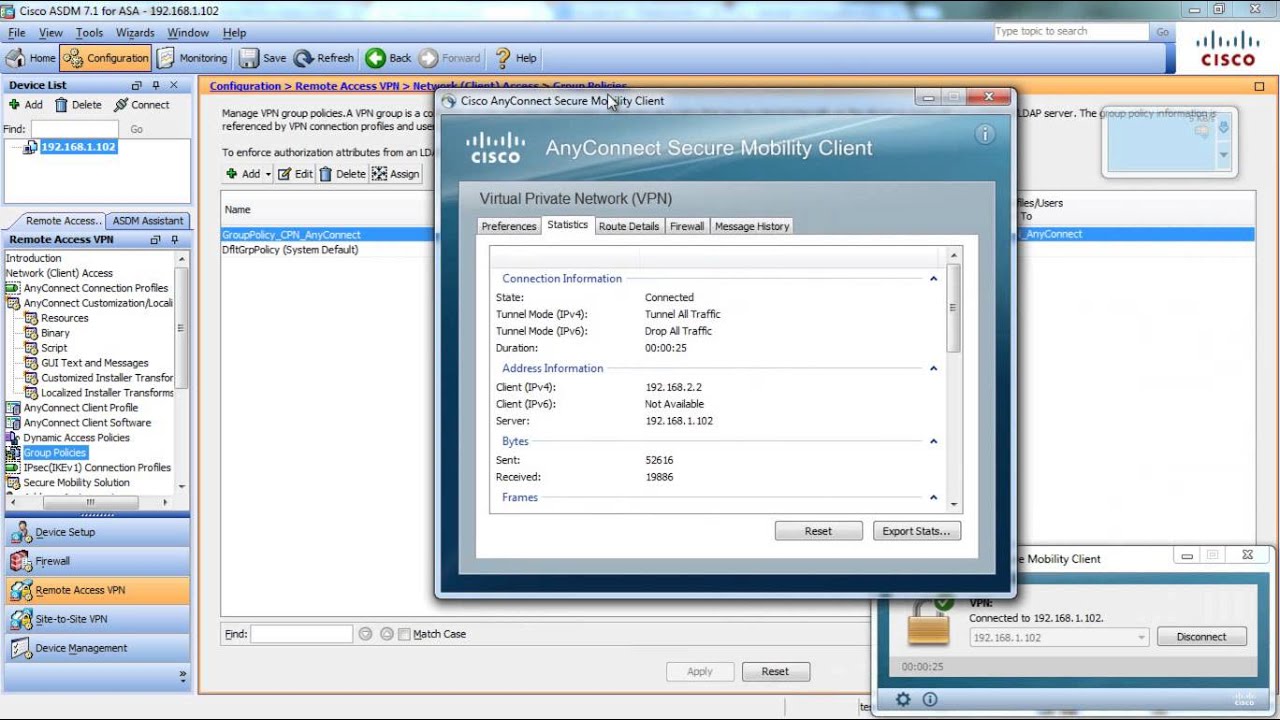
Task: Select the Script tree item
Action: click(46, 348)
